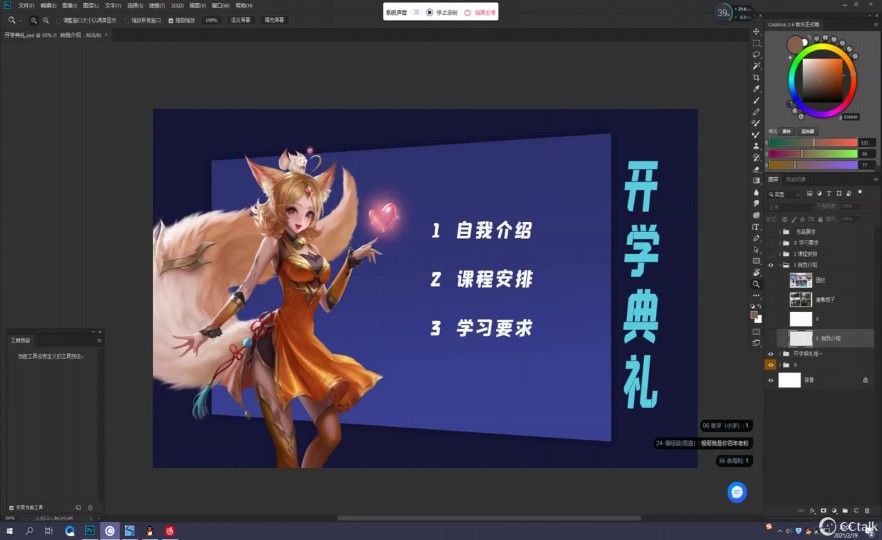Select the Magic Wand tool
Viewport: 882px width, 540px height.
click(x=756, y=66)
